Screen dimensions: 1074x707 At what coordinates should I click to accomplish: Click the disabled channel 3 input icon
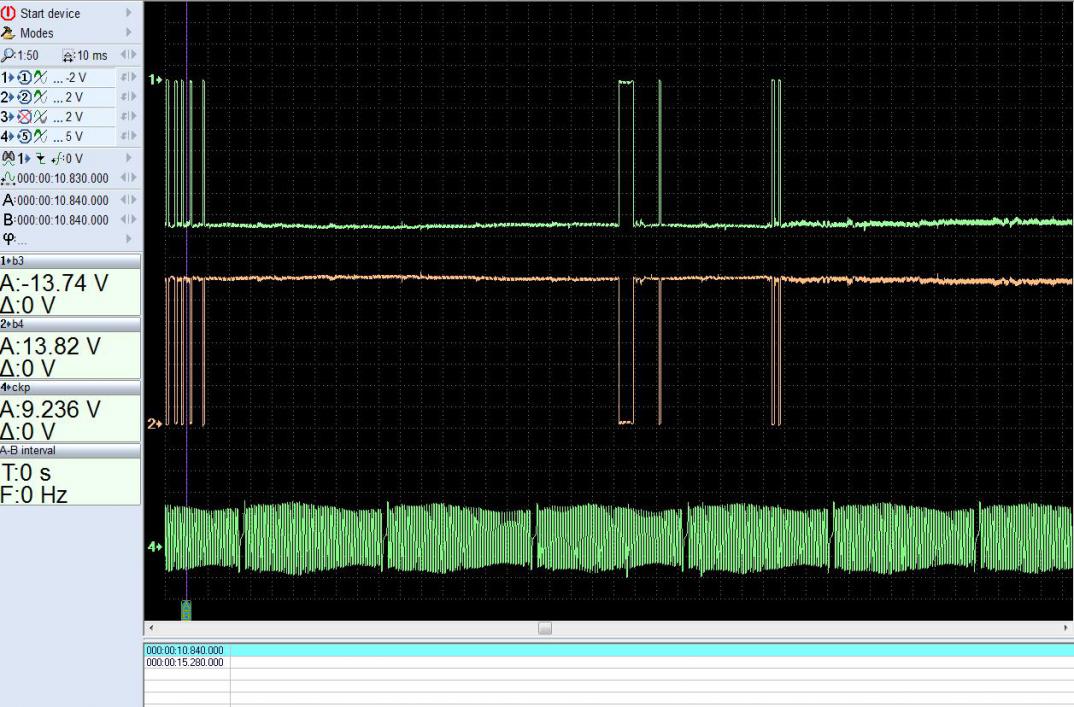25,116
